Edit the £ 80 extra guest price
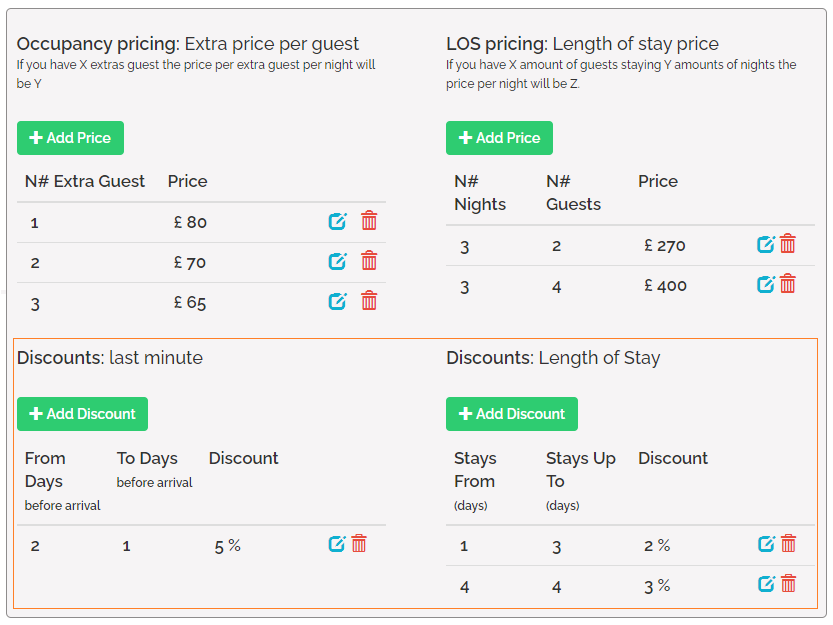Screen dimensions: 833x625 338,221
